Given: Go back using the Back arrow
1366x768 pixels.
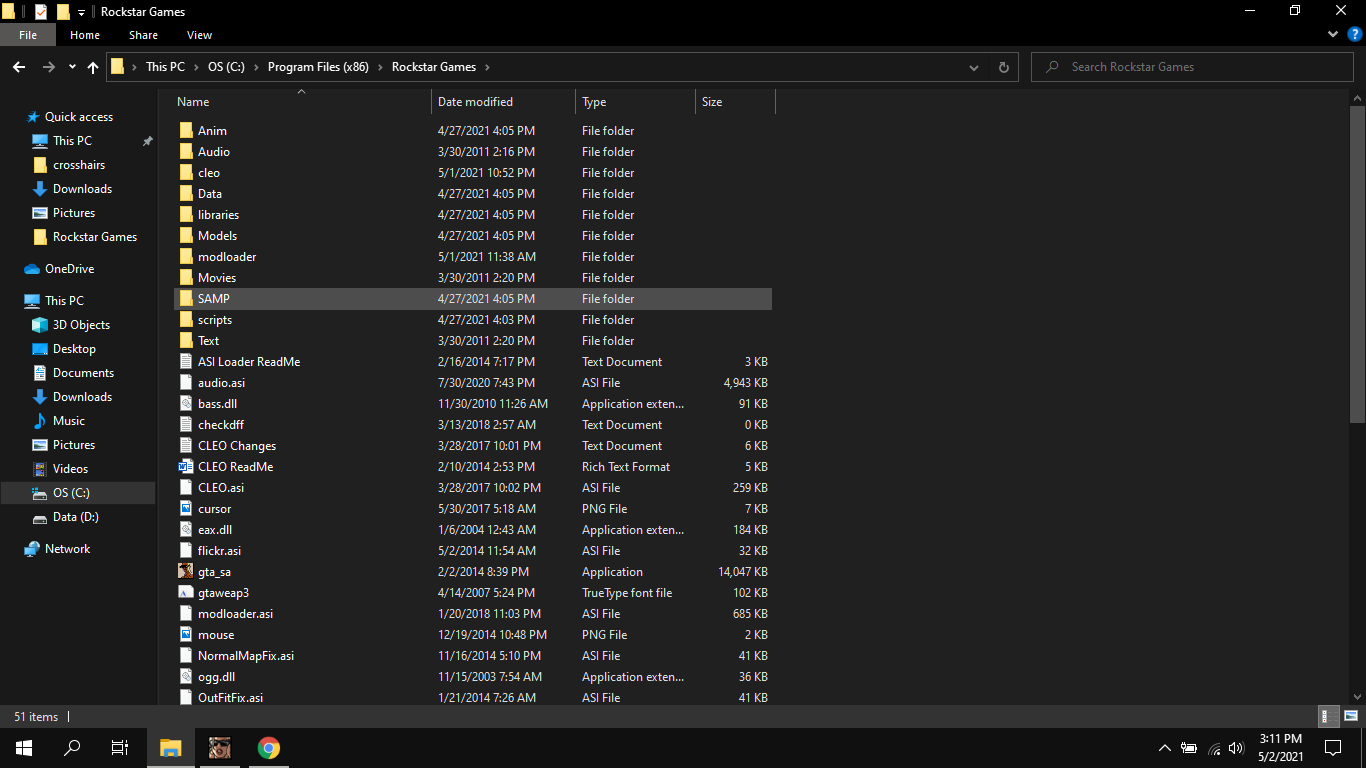Looking at the screenshot, I should [18, 67].
